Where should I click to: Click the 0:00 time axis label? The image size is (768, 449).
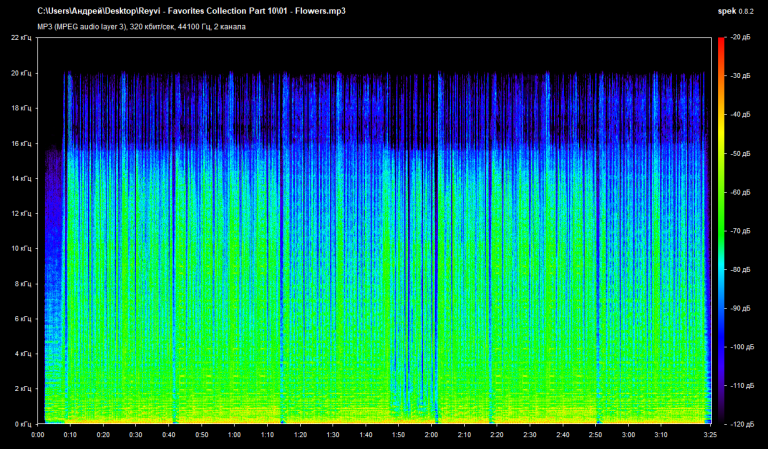[38, 435]
